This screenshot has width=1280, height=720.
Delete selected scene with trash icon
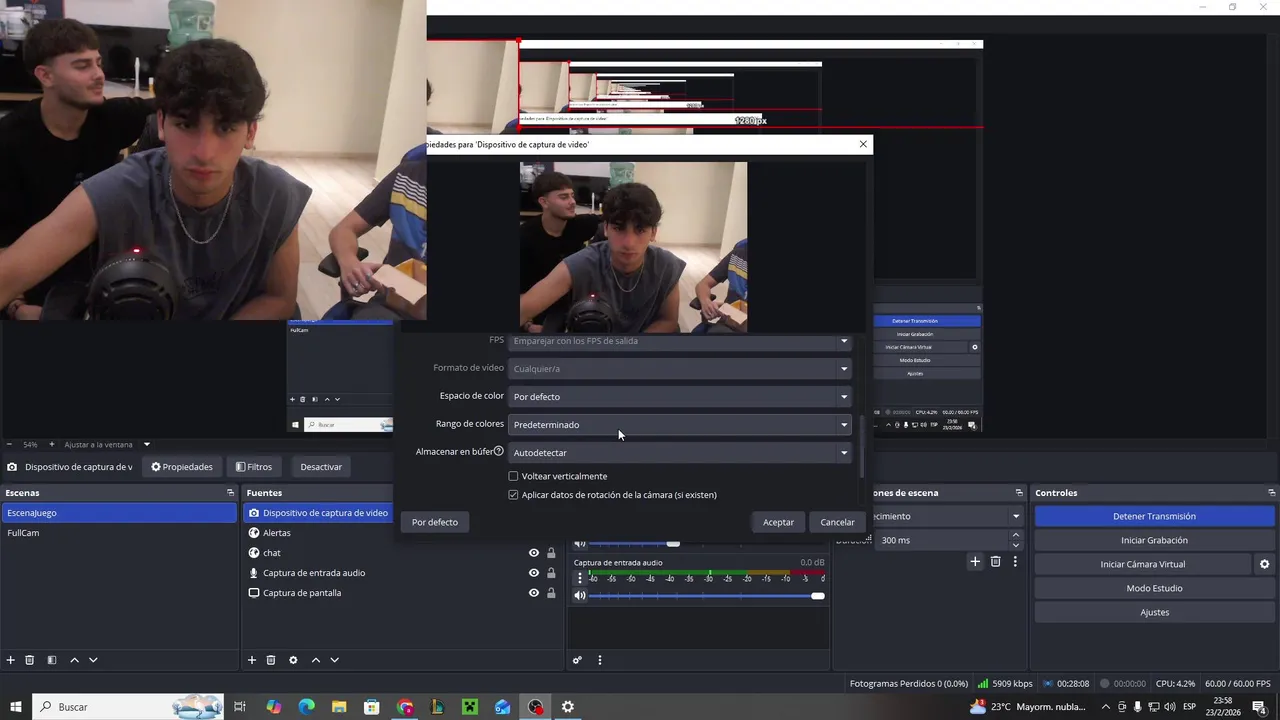coord(30,660)
